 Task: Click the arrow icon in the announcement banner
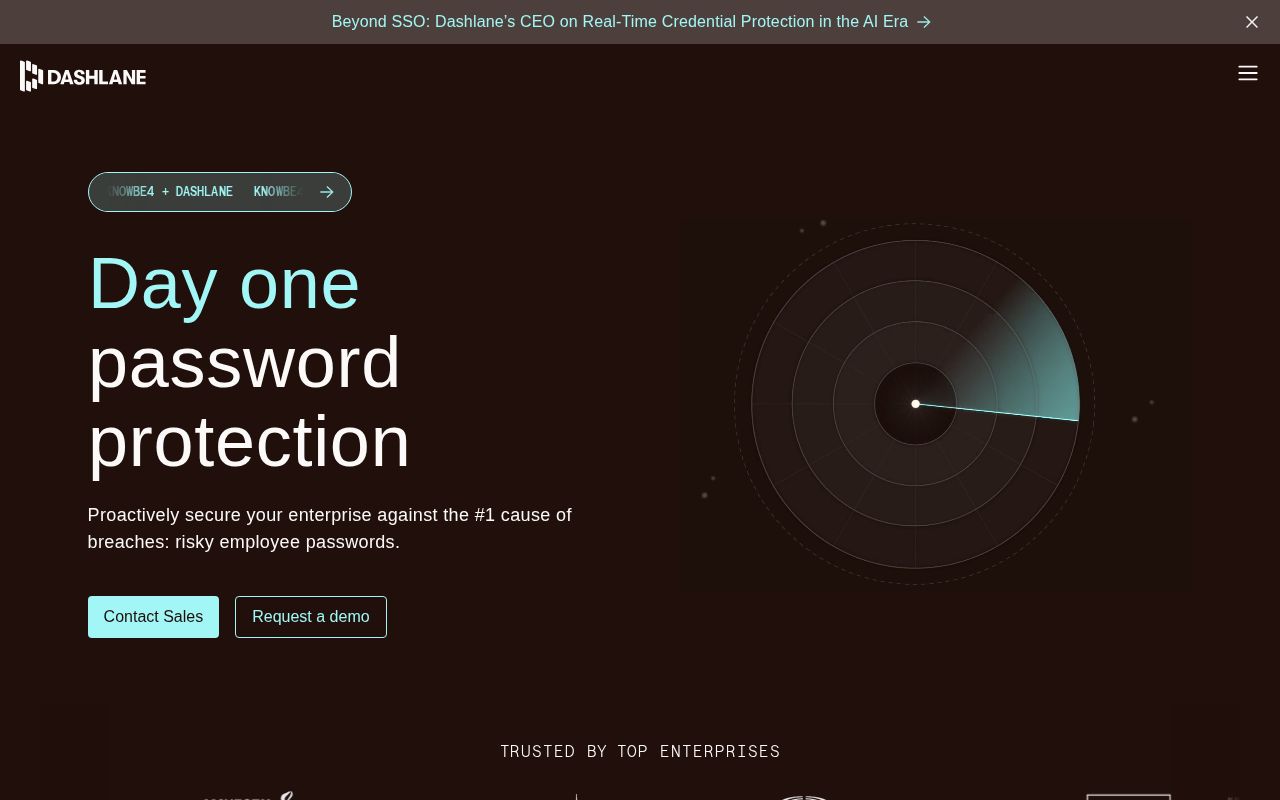point(923,22)
